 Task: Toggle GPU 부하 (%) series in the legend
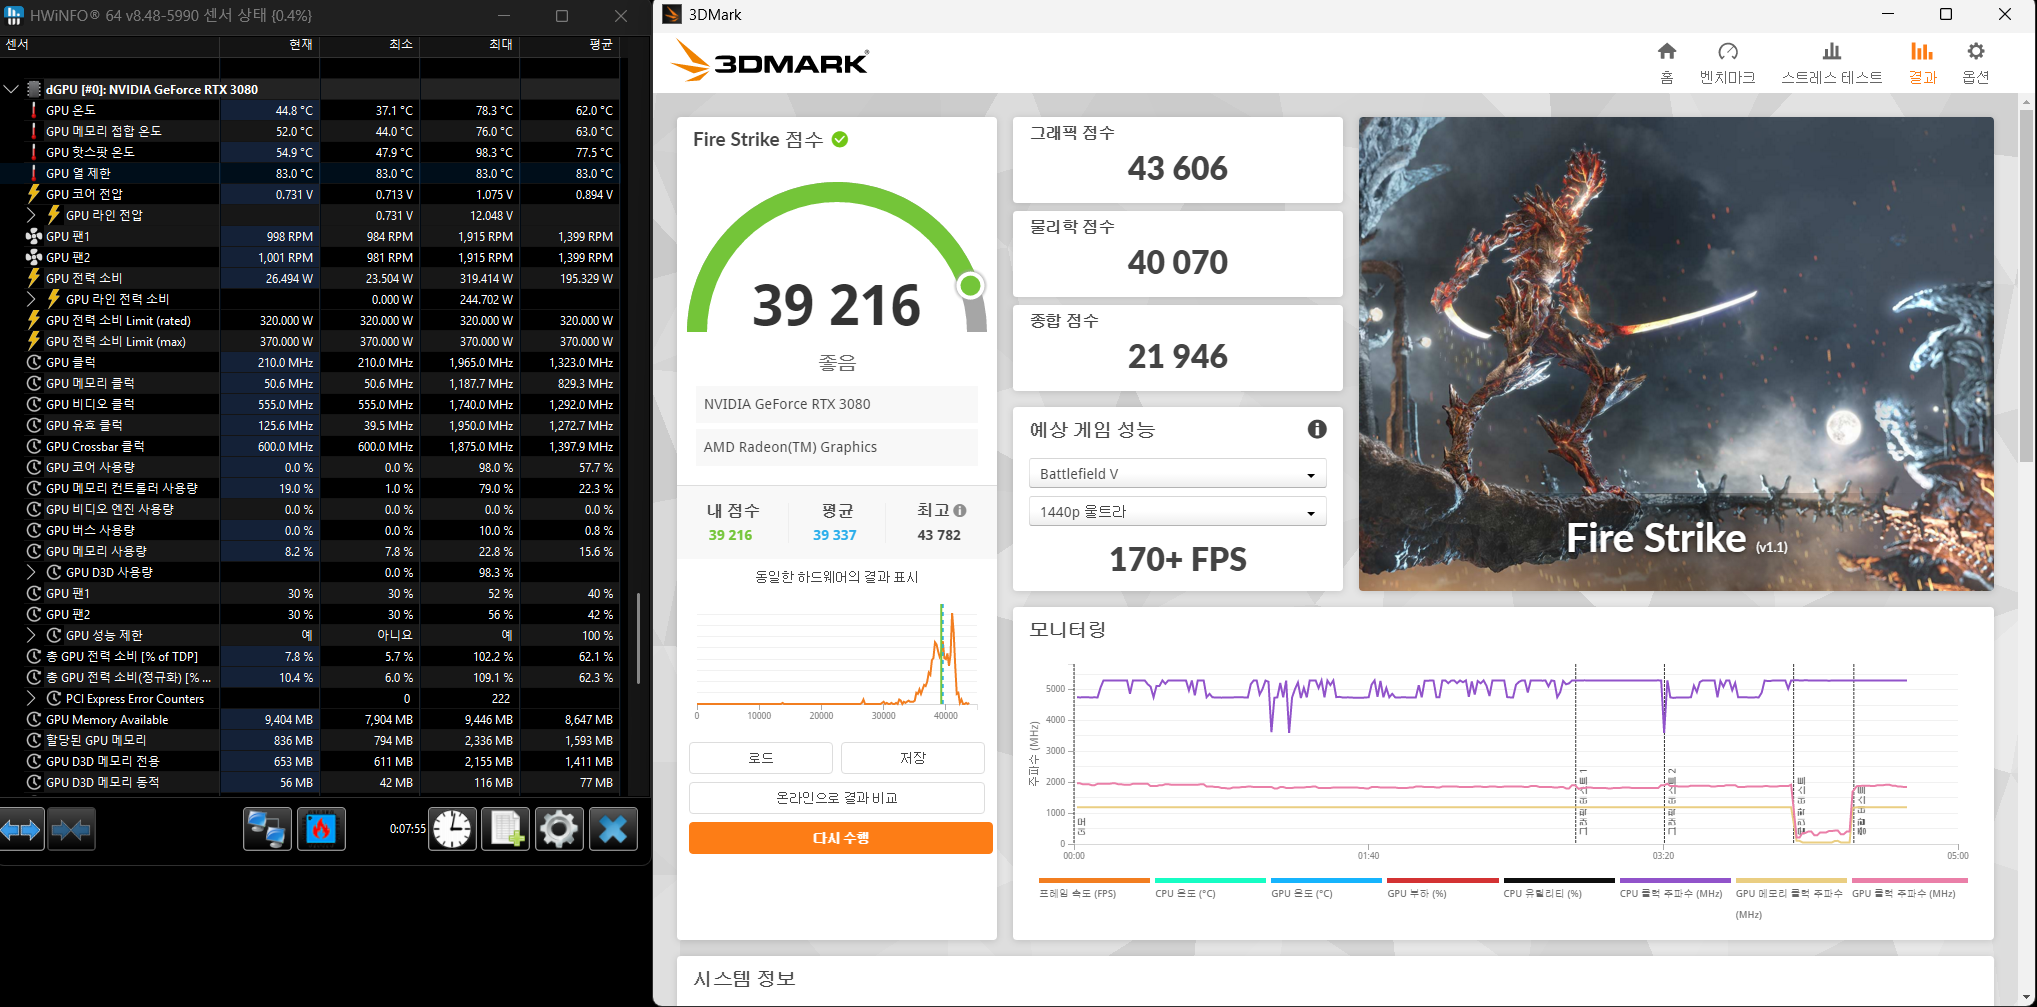pos(1442,889)
